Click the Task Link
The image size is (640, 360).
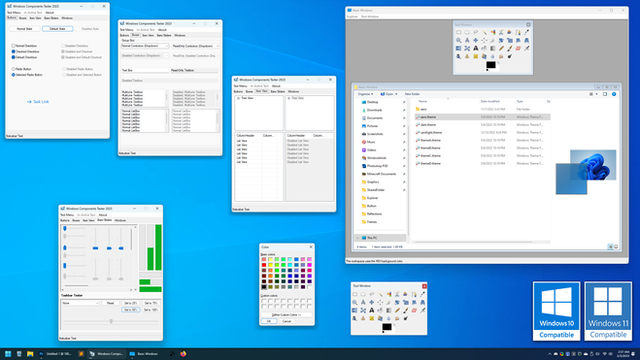pyautogui.click(x=38, y=102)
